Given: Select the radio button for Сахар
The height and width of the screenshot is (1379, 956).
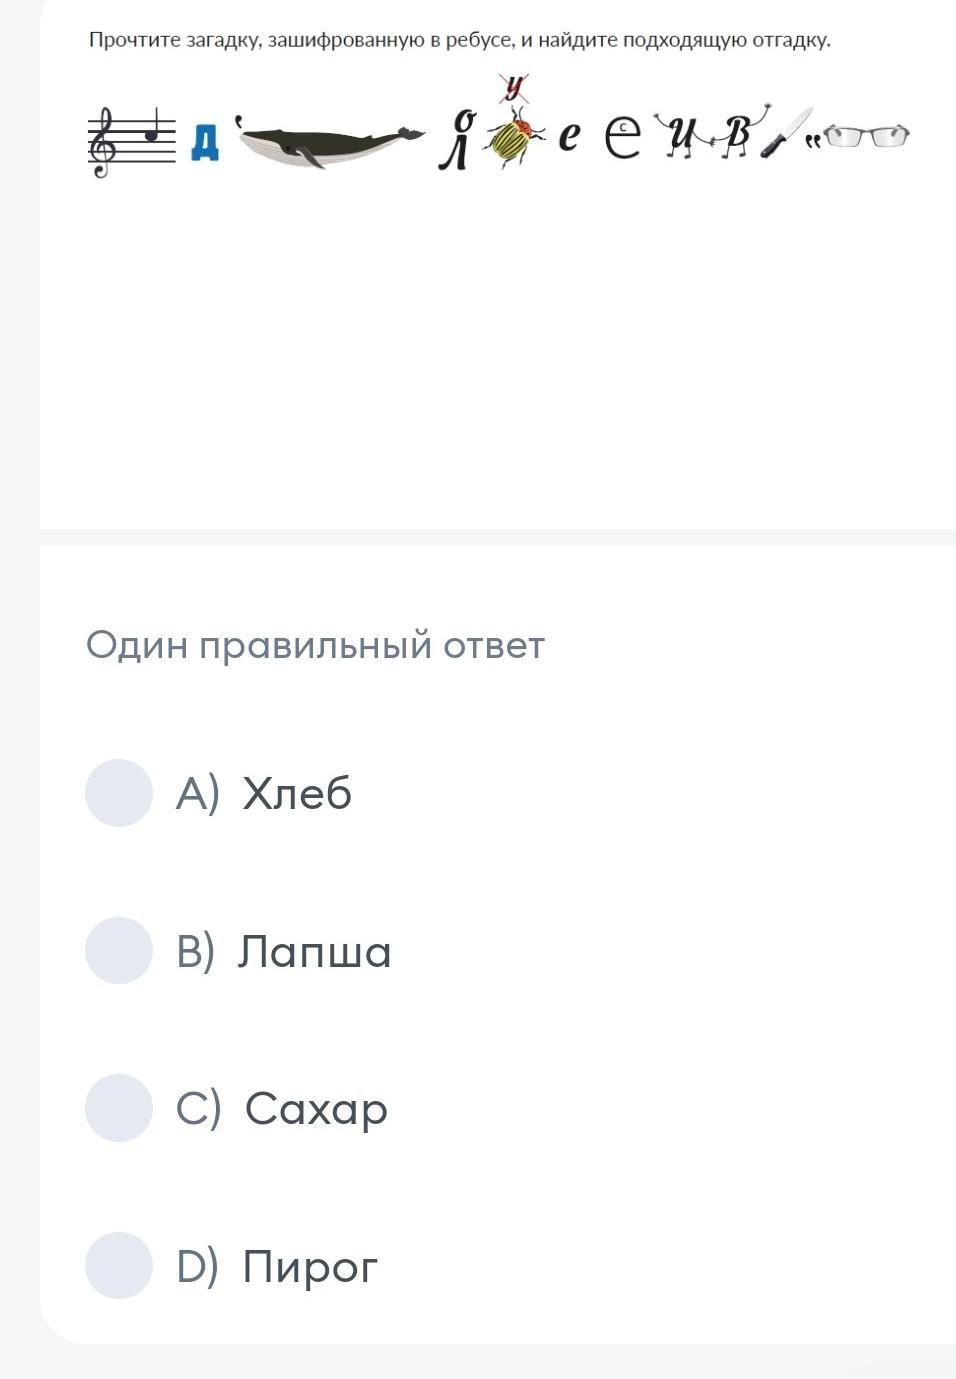Looking at the screenshot, I should (x=119, y=1108).
